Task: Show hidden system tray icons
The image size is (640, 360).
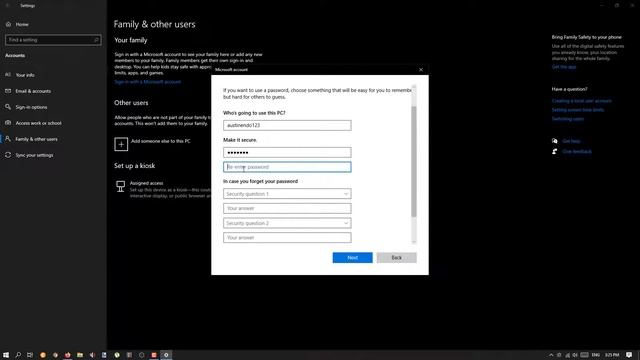Action: [x=551, y=355]
